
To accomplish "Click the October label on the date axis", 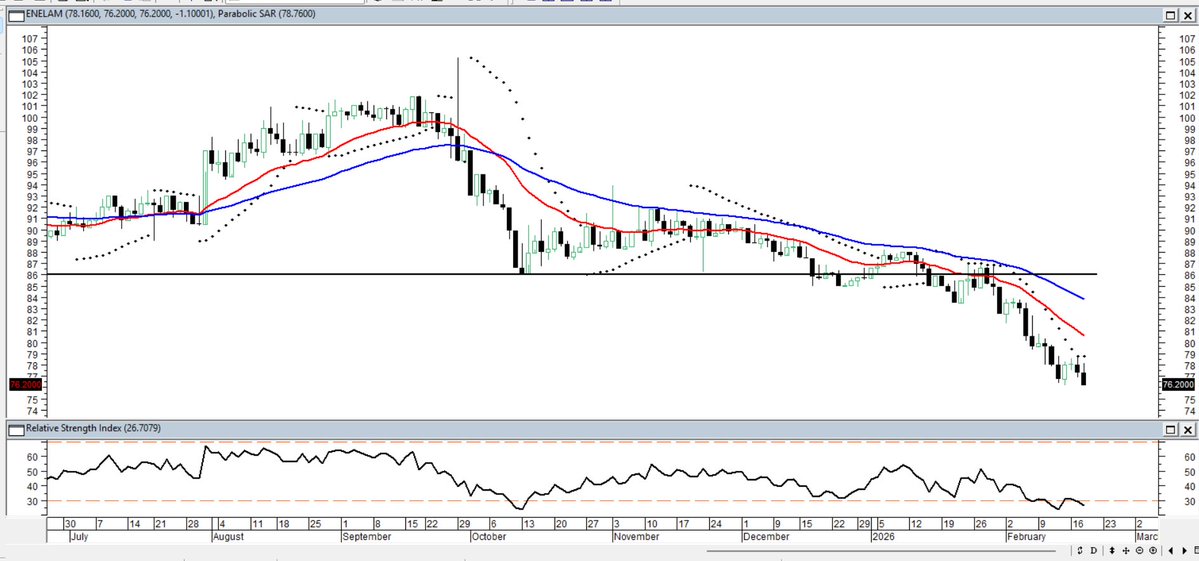I will (x=489, y=537).
